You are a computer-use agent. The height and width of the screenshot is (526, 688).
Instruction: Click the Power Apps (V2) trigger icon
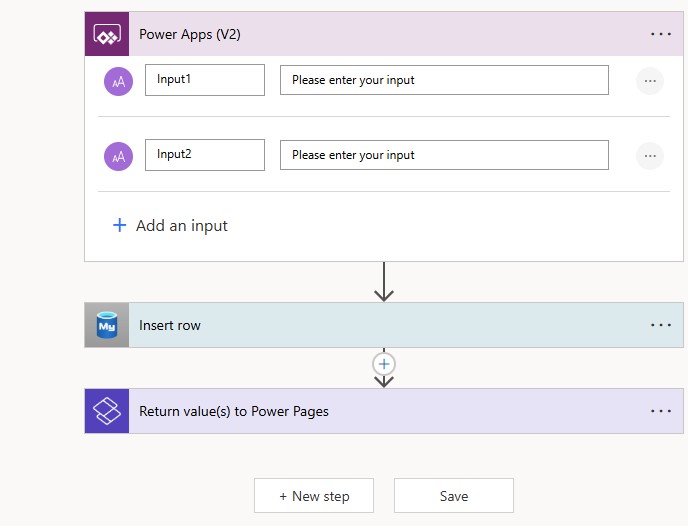pyautogui.click(x=107, y=34)
